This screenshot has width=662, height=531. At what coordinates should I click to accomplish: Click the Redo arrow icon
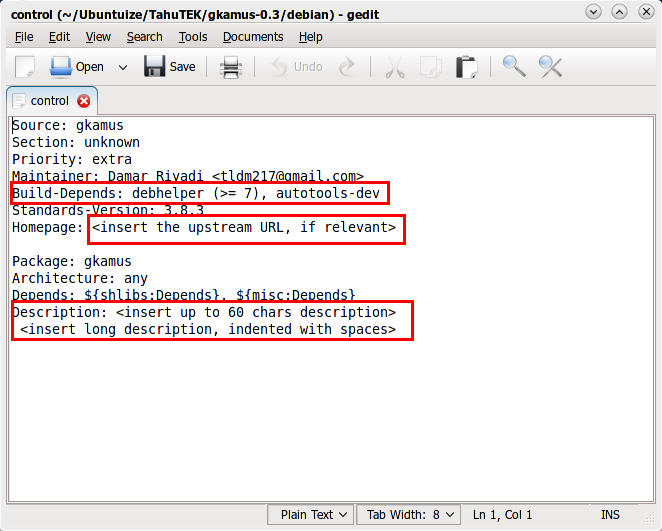[347, 67]
